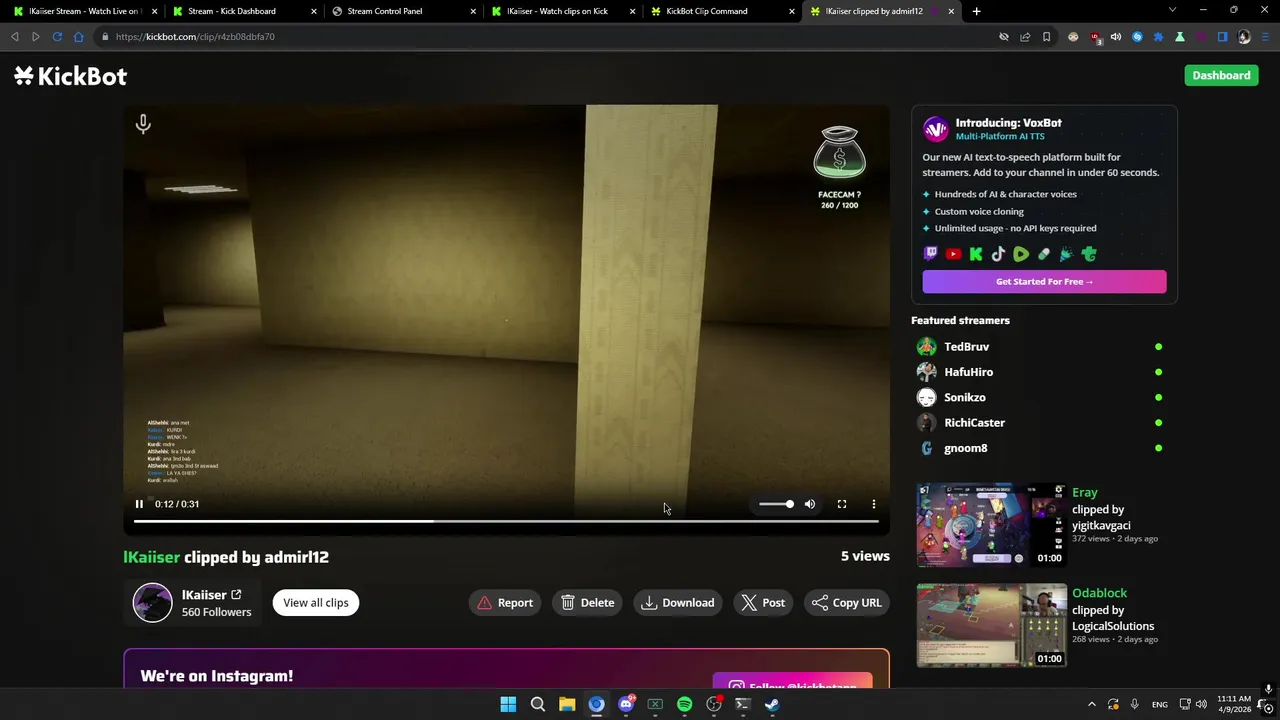
Task: Open the Eray clip thumbnail
Action: pyautogui.click(x=991, y=525)
